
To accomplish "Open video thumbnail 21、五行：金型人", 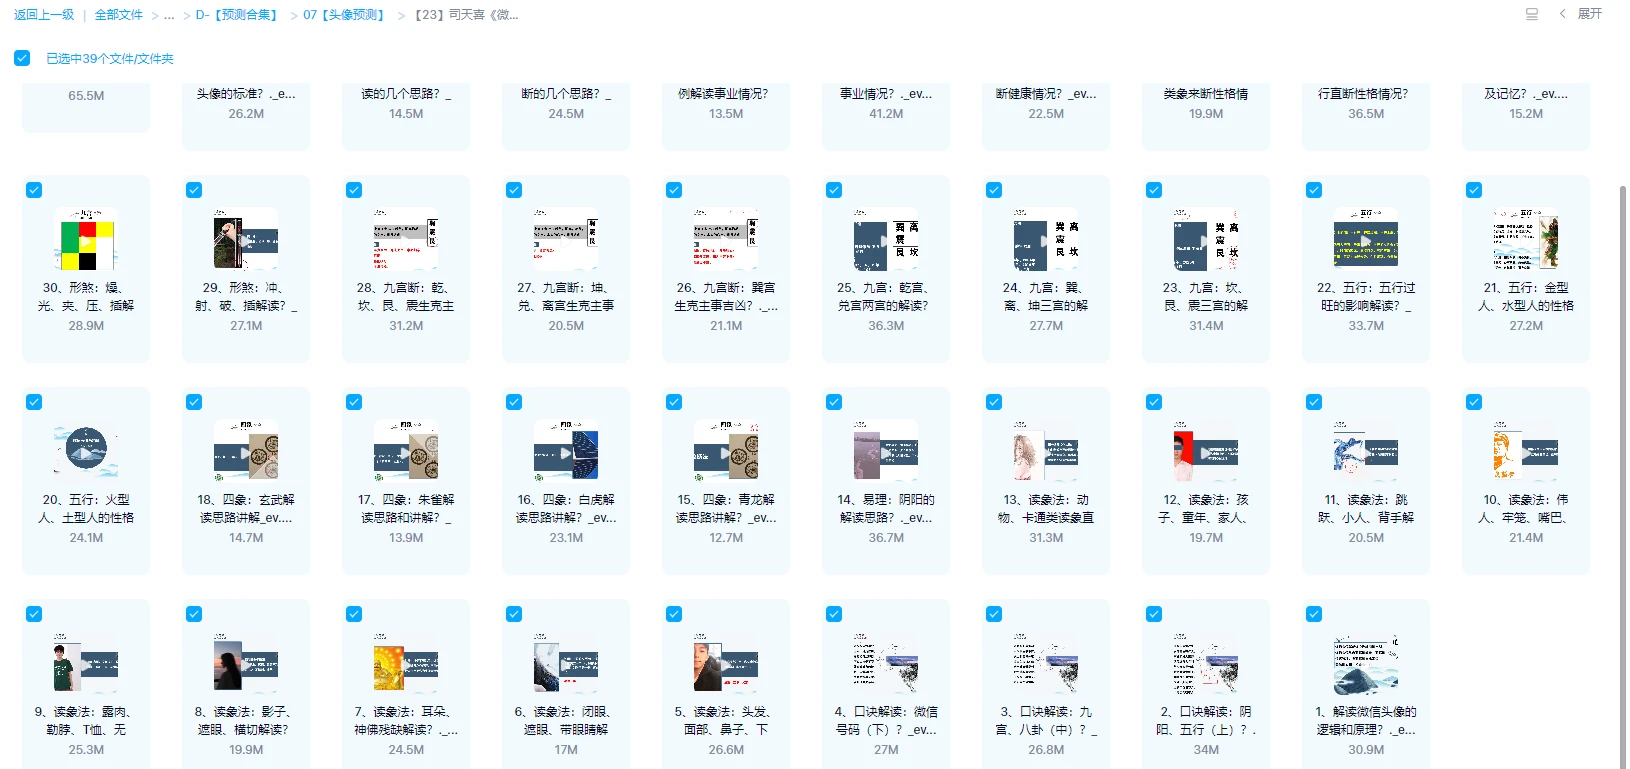I will pos(1526,240).
